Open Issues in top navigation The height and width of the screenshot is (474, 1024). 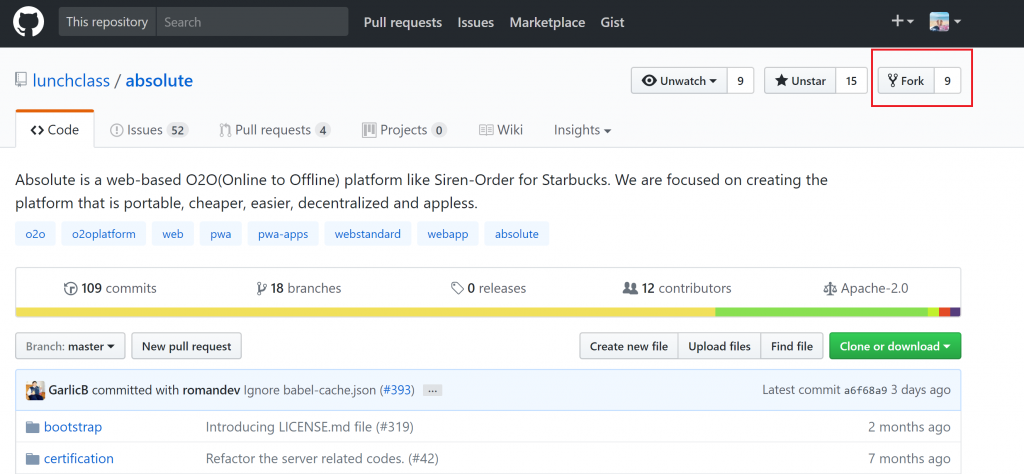[475, 22]
